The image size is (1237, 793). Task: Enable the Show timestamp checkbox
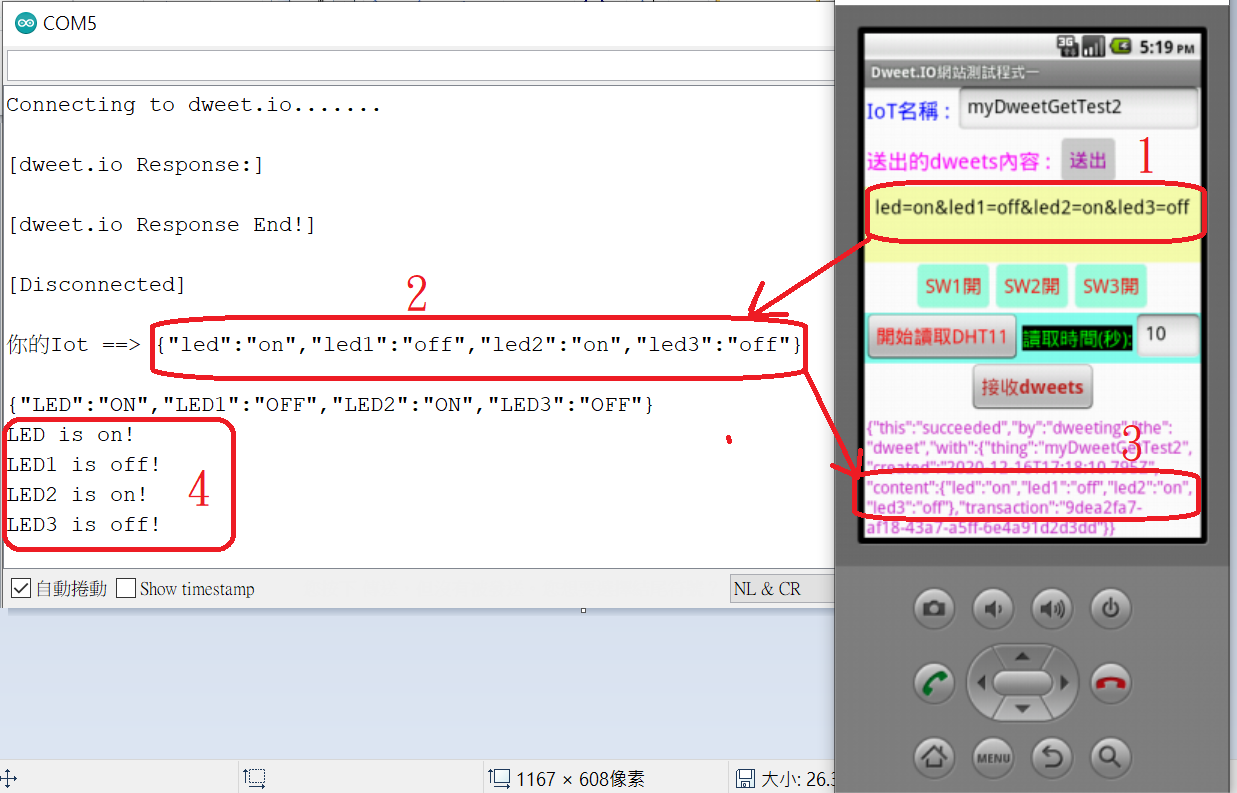[126, 588]
